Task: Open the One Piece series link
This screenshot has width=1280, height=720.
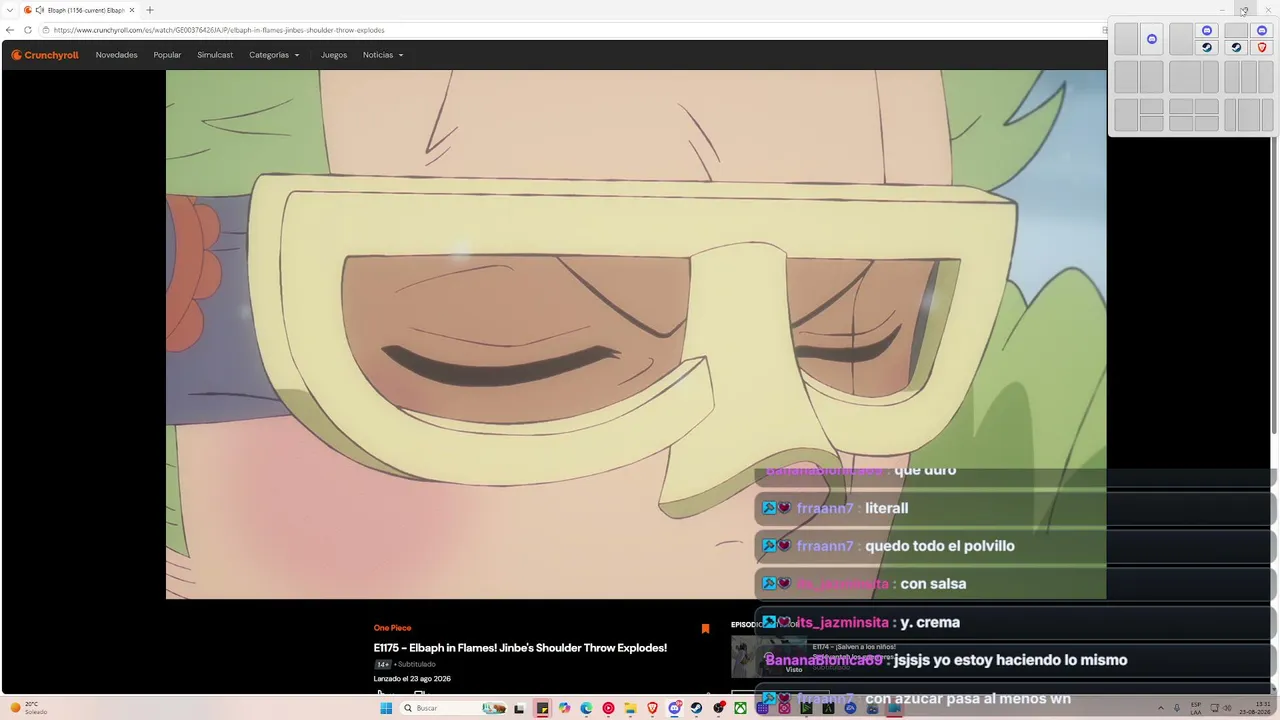Action: [392, 628]
